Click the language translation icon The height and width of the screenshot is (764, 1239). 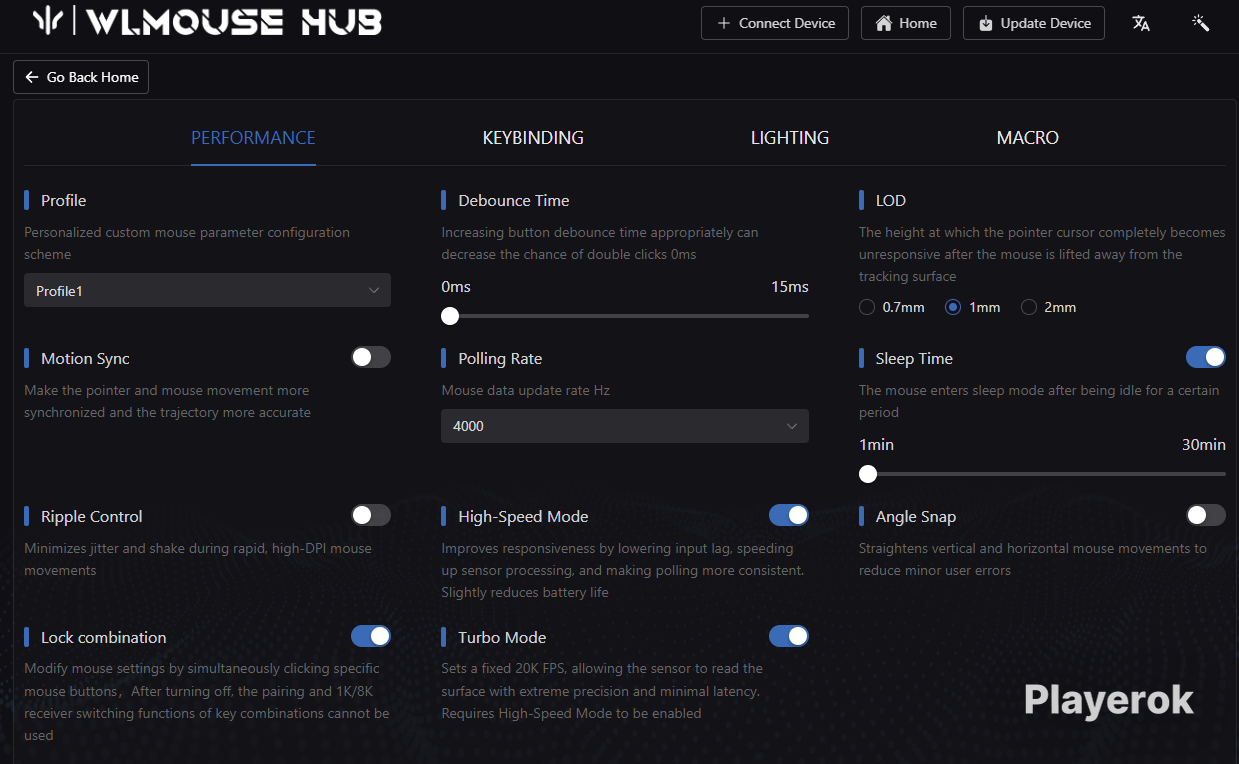click(1140, 23)
